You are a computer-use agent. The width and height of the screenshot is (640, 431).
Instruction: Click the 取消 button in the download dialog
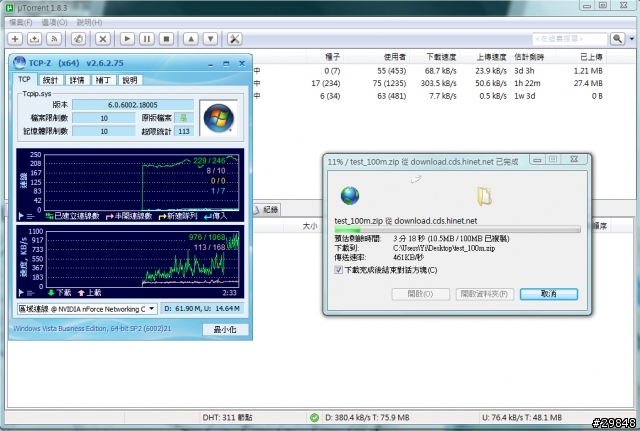tap(549, 294)
